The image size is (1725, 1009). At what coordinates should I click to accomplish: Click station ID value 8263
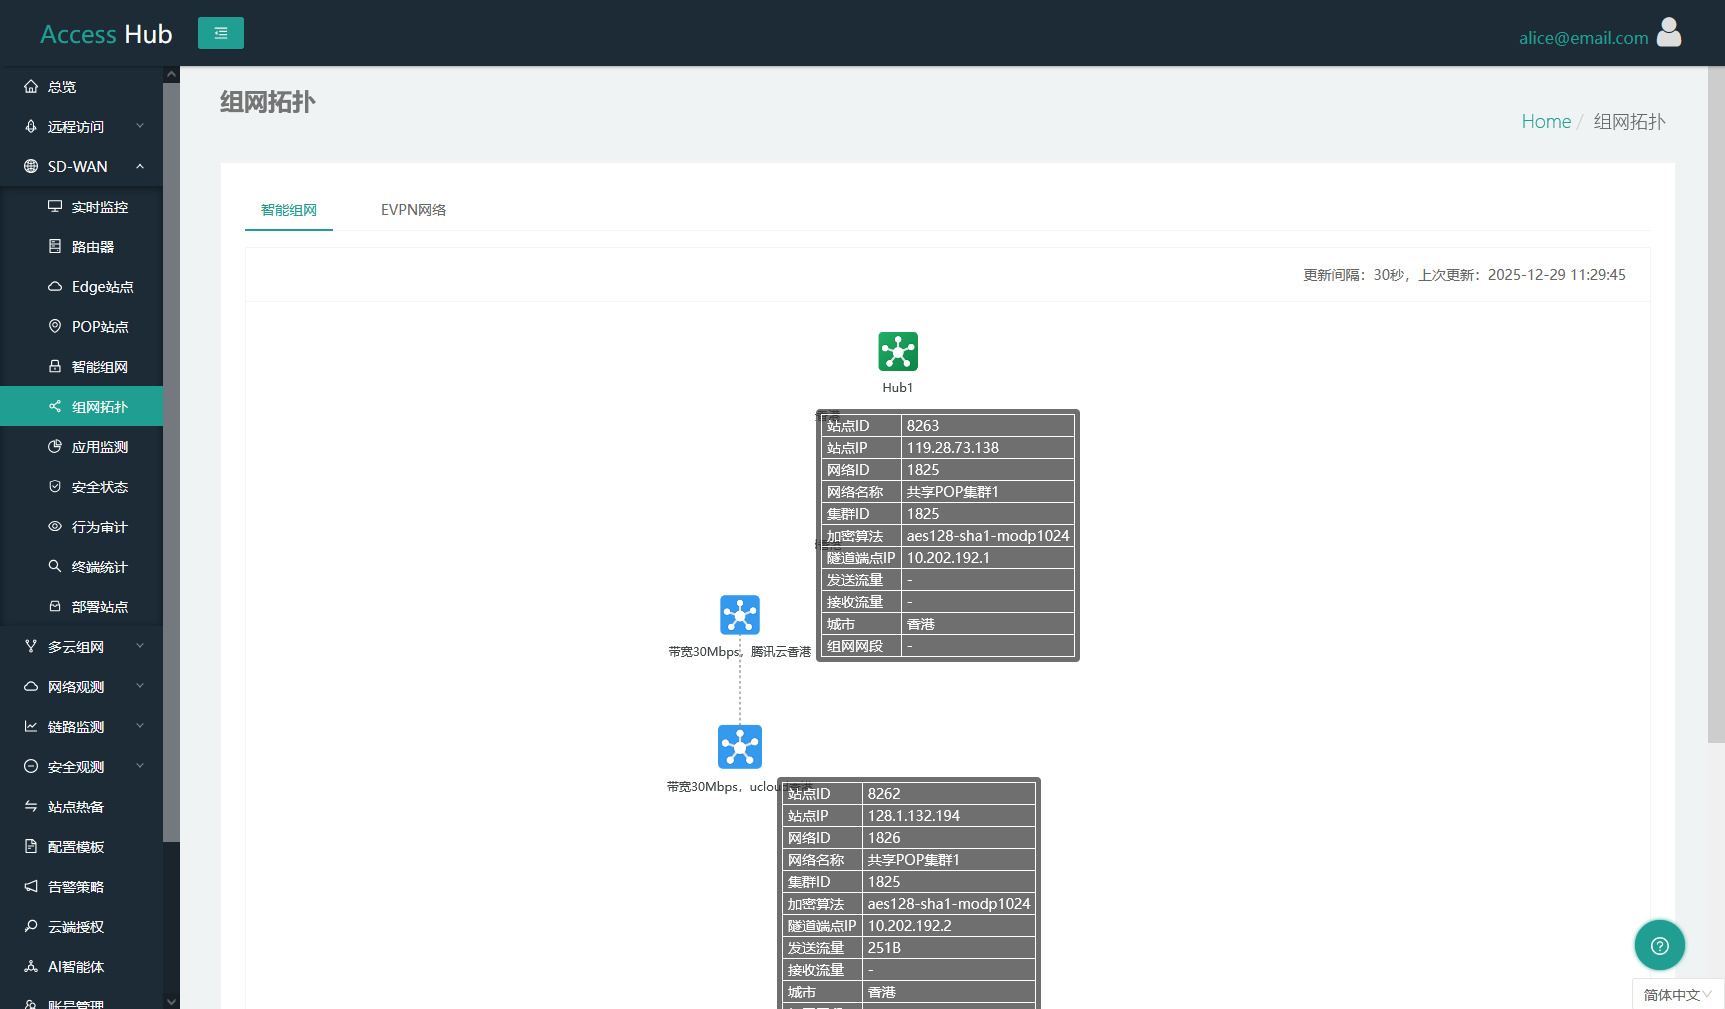click(x=923, y=426)
